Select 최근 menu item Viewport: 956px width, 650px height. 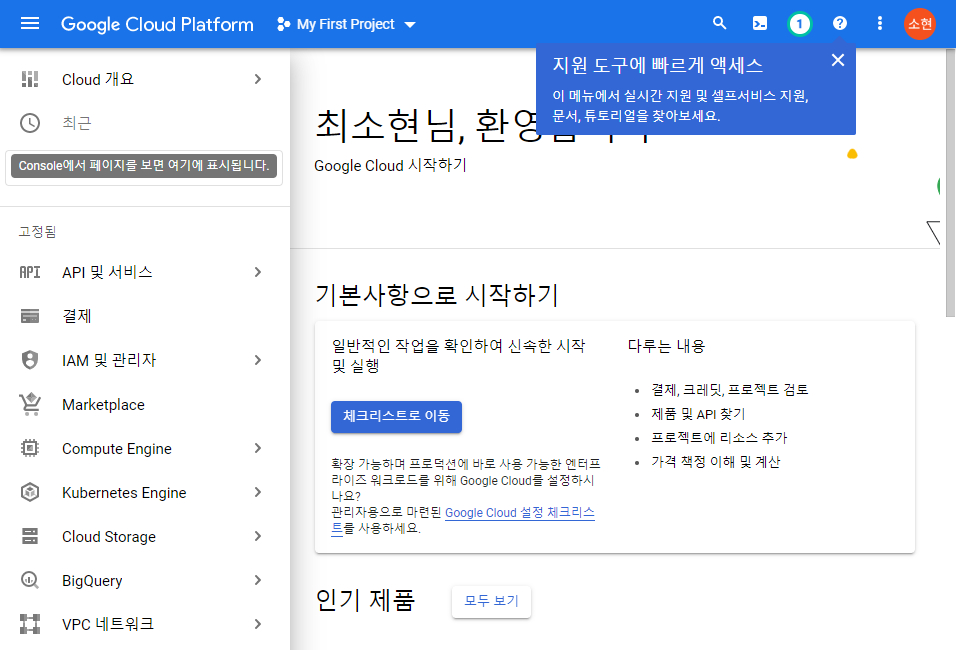[x=144, y=123]
